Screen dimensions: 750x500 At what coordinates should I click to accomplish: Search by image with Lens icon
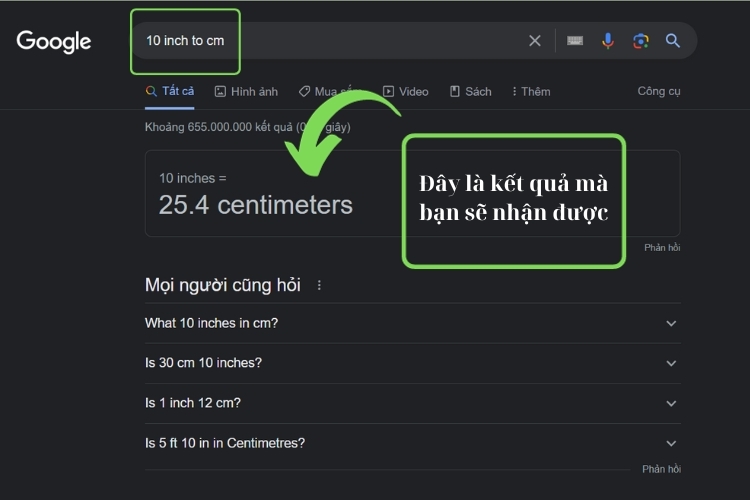click(x=640, y=41)
